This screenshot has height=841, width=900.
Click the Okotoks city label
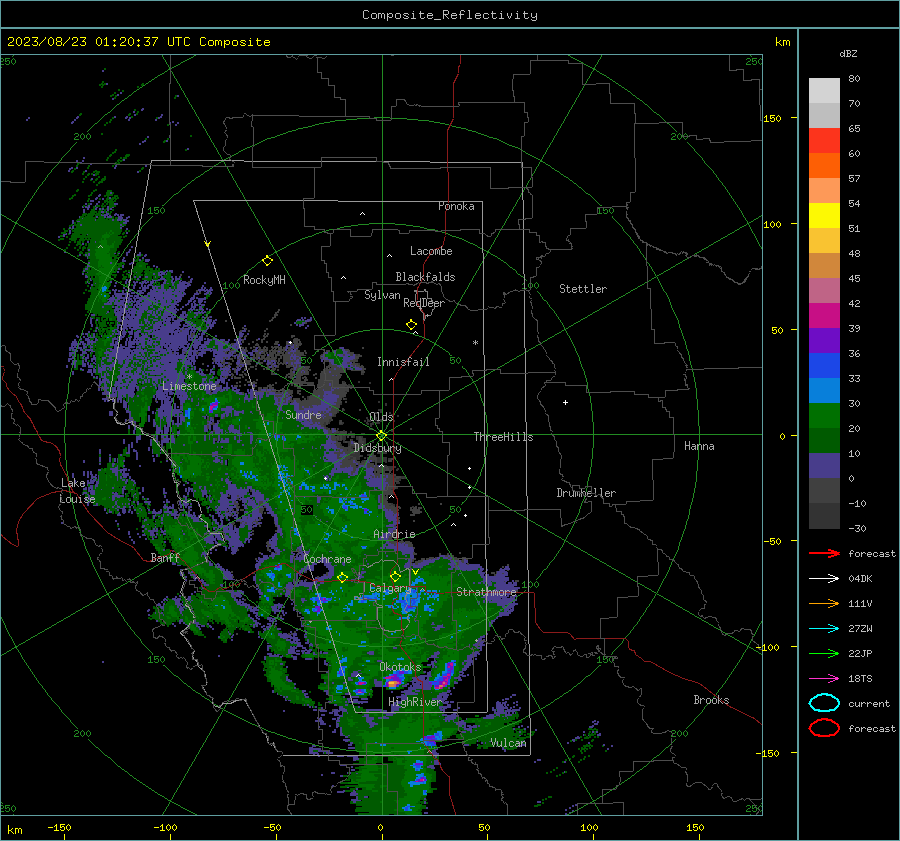(x=400, y=667)
